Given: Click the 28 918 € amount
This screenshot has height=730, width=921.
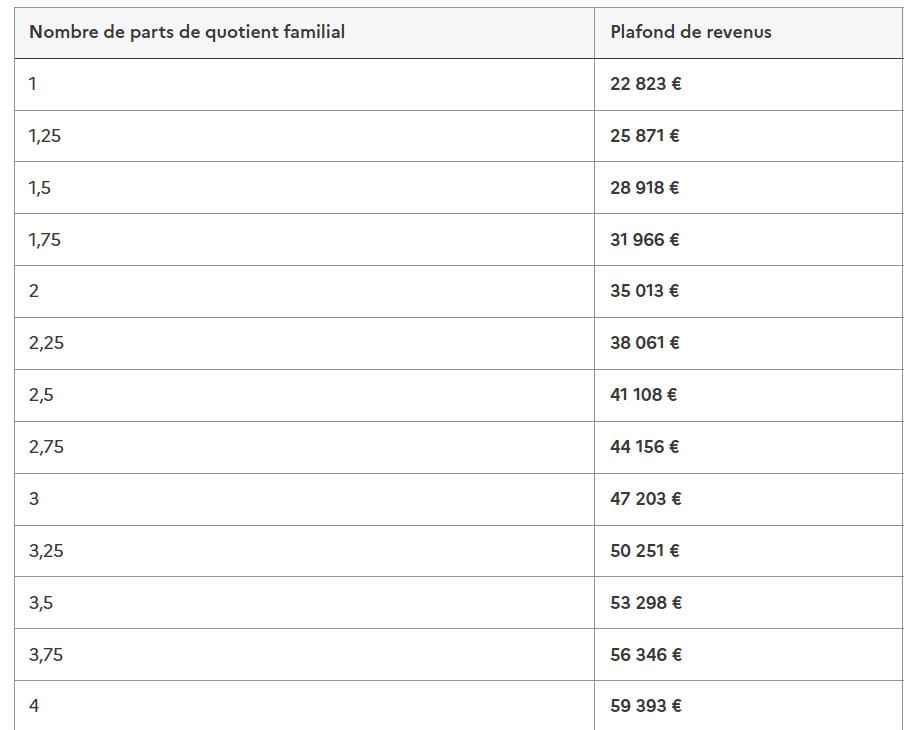Looking at the screenshot, I should click(645, 188).
